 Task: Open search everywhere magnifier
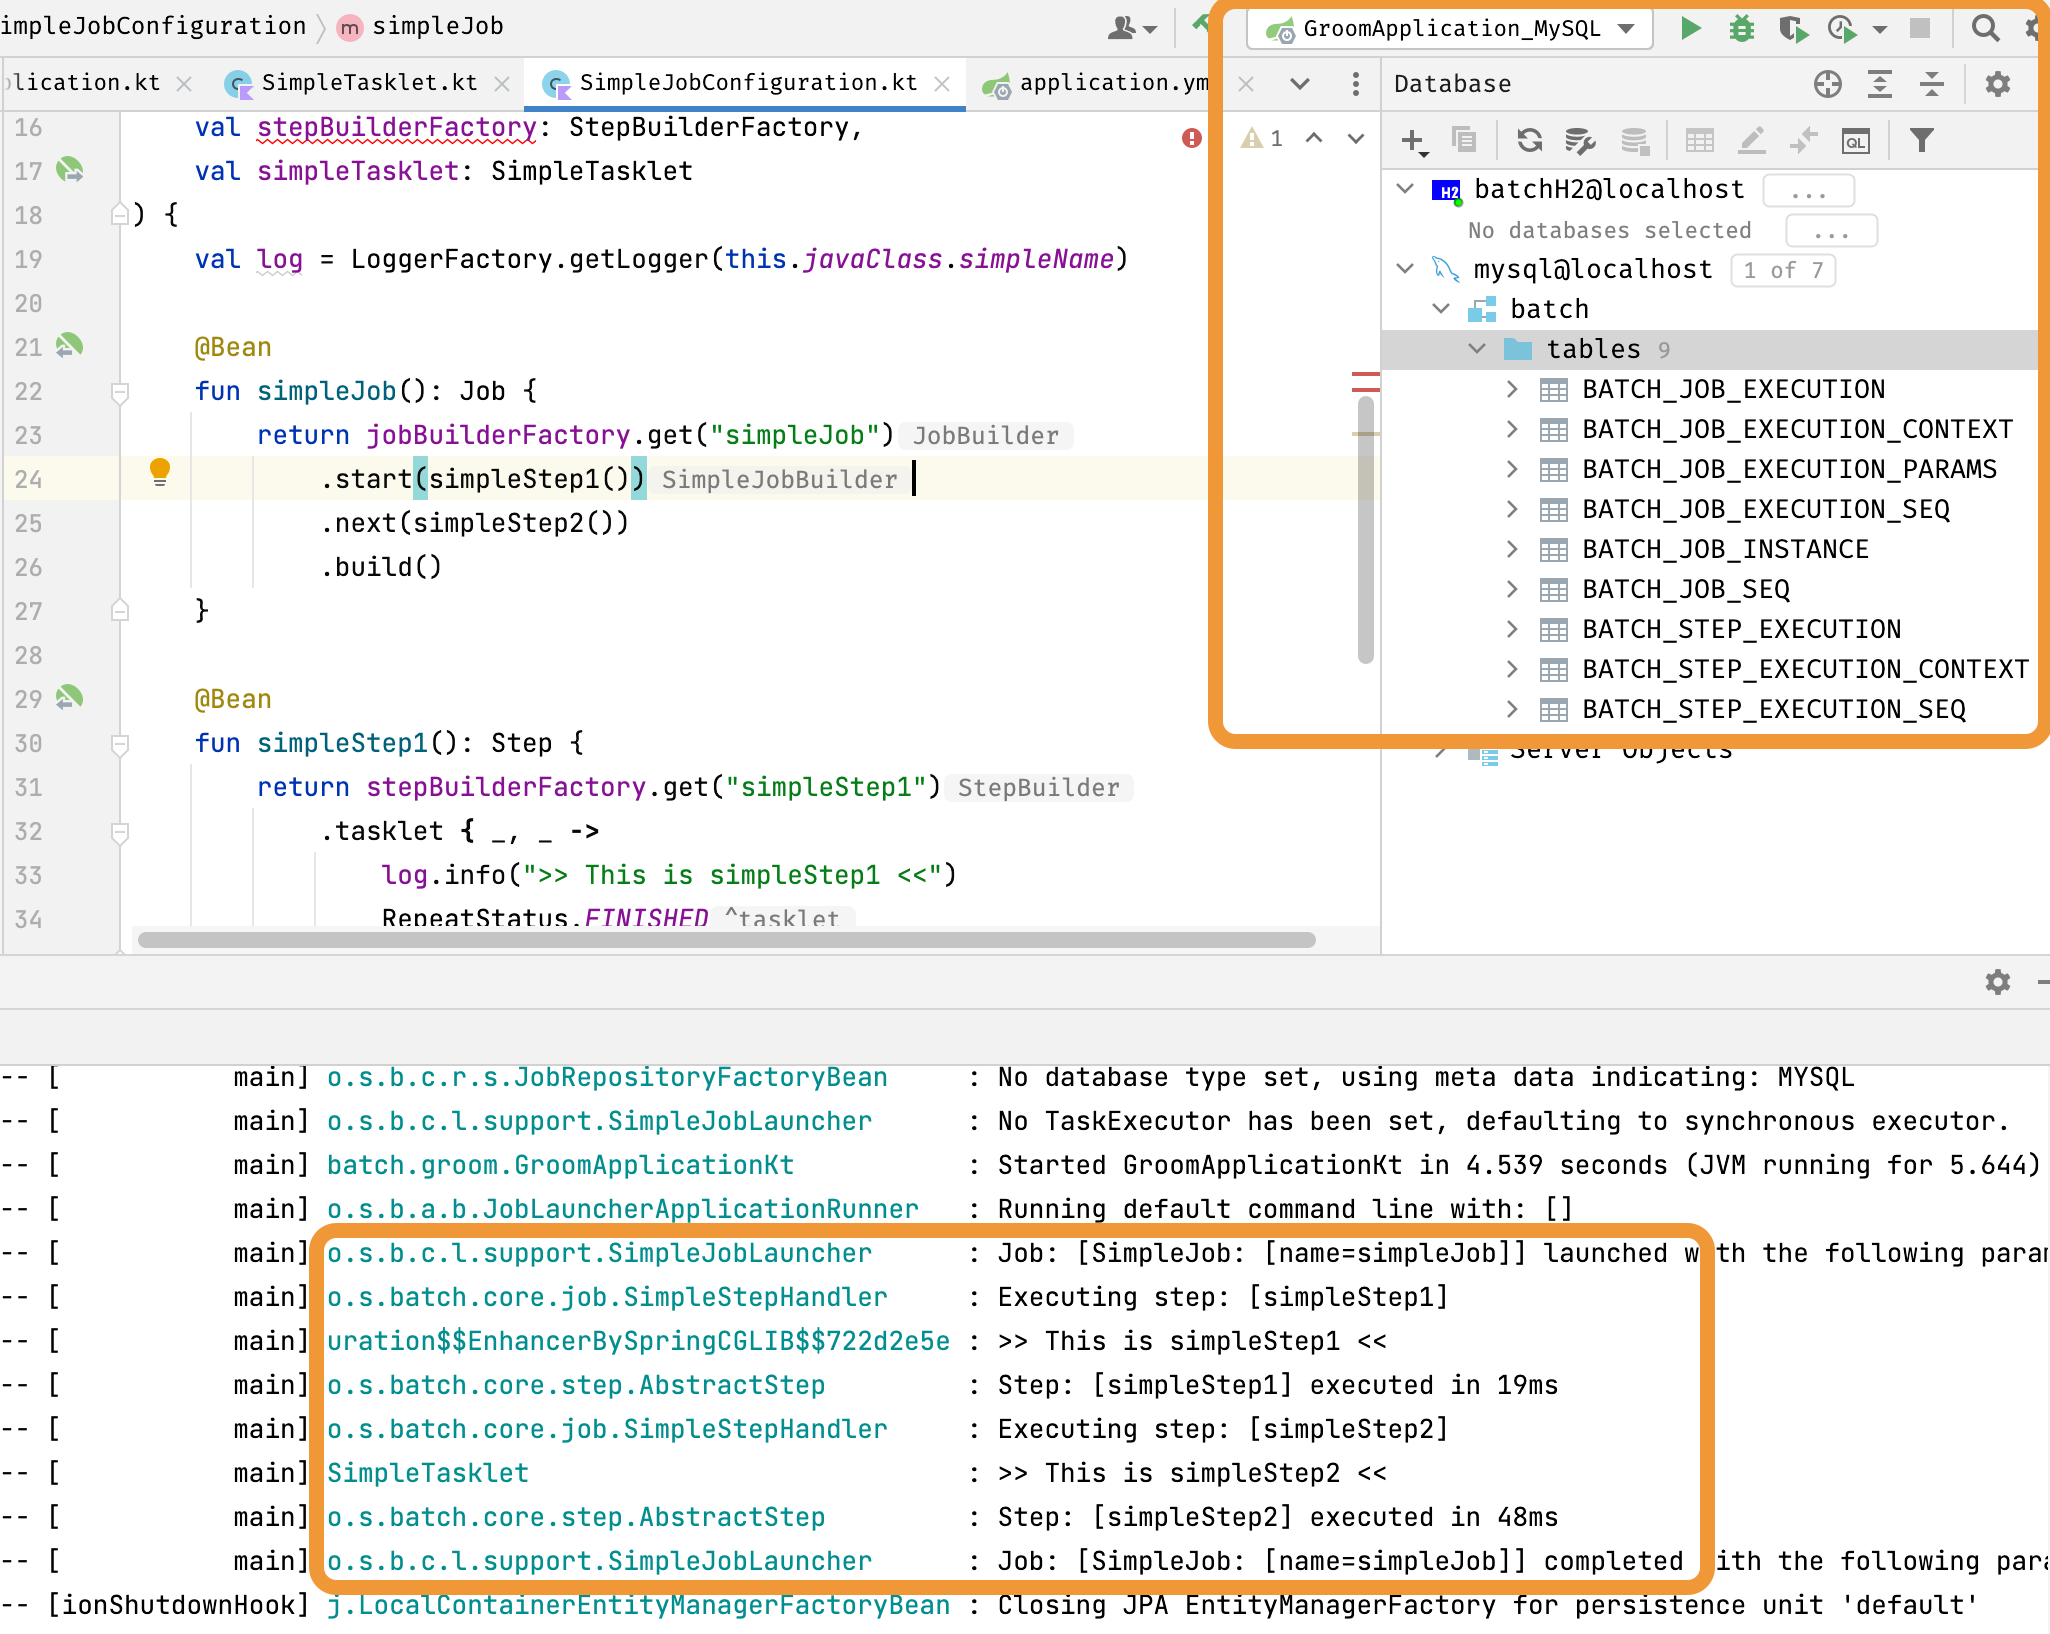(x=1985, y=28)
